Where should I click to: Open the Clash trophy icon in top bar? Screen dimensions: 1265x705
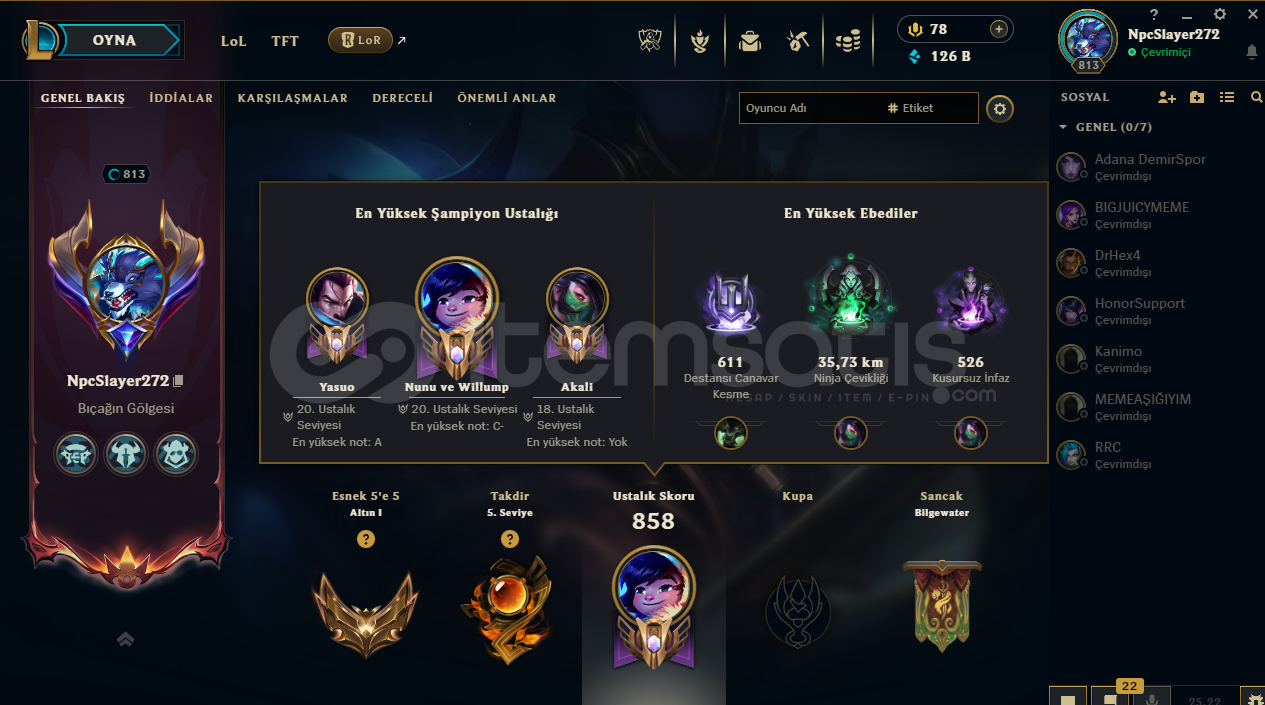click(x=651, y=41)
